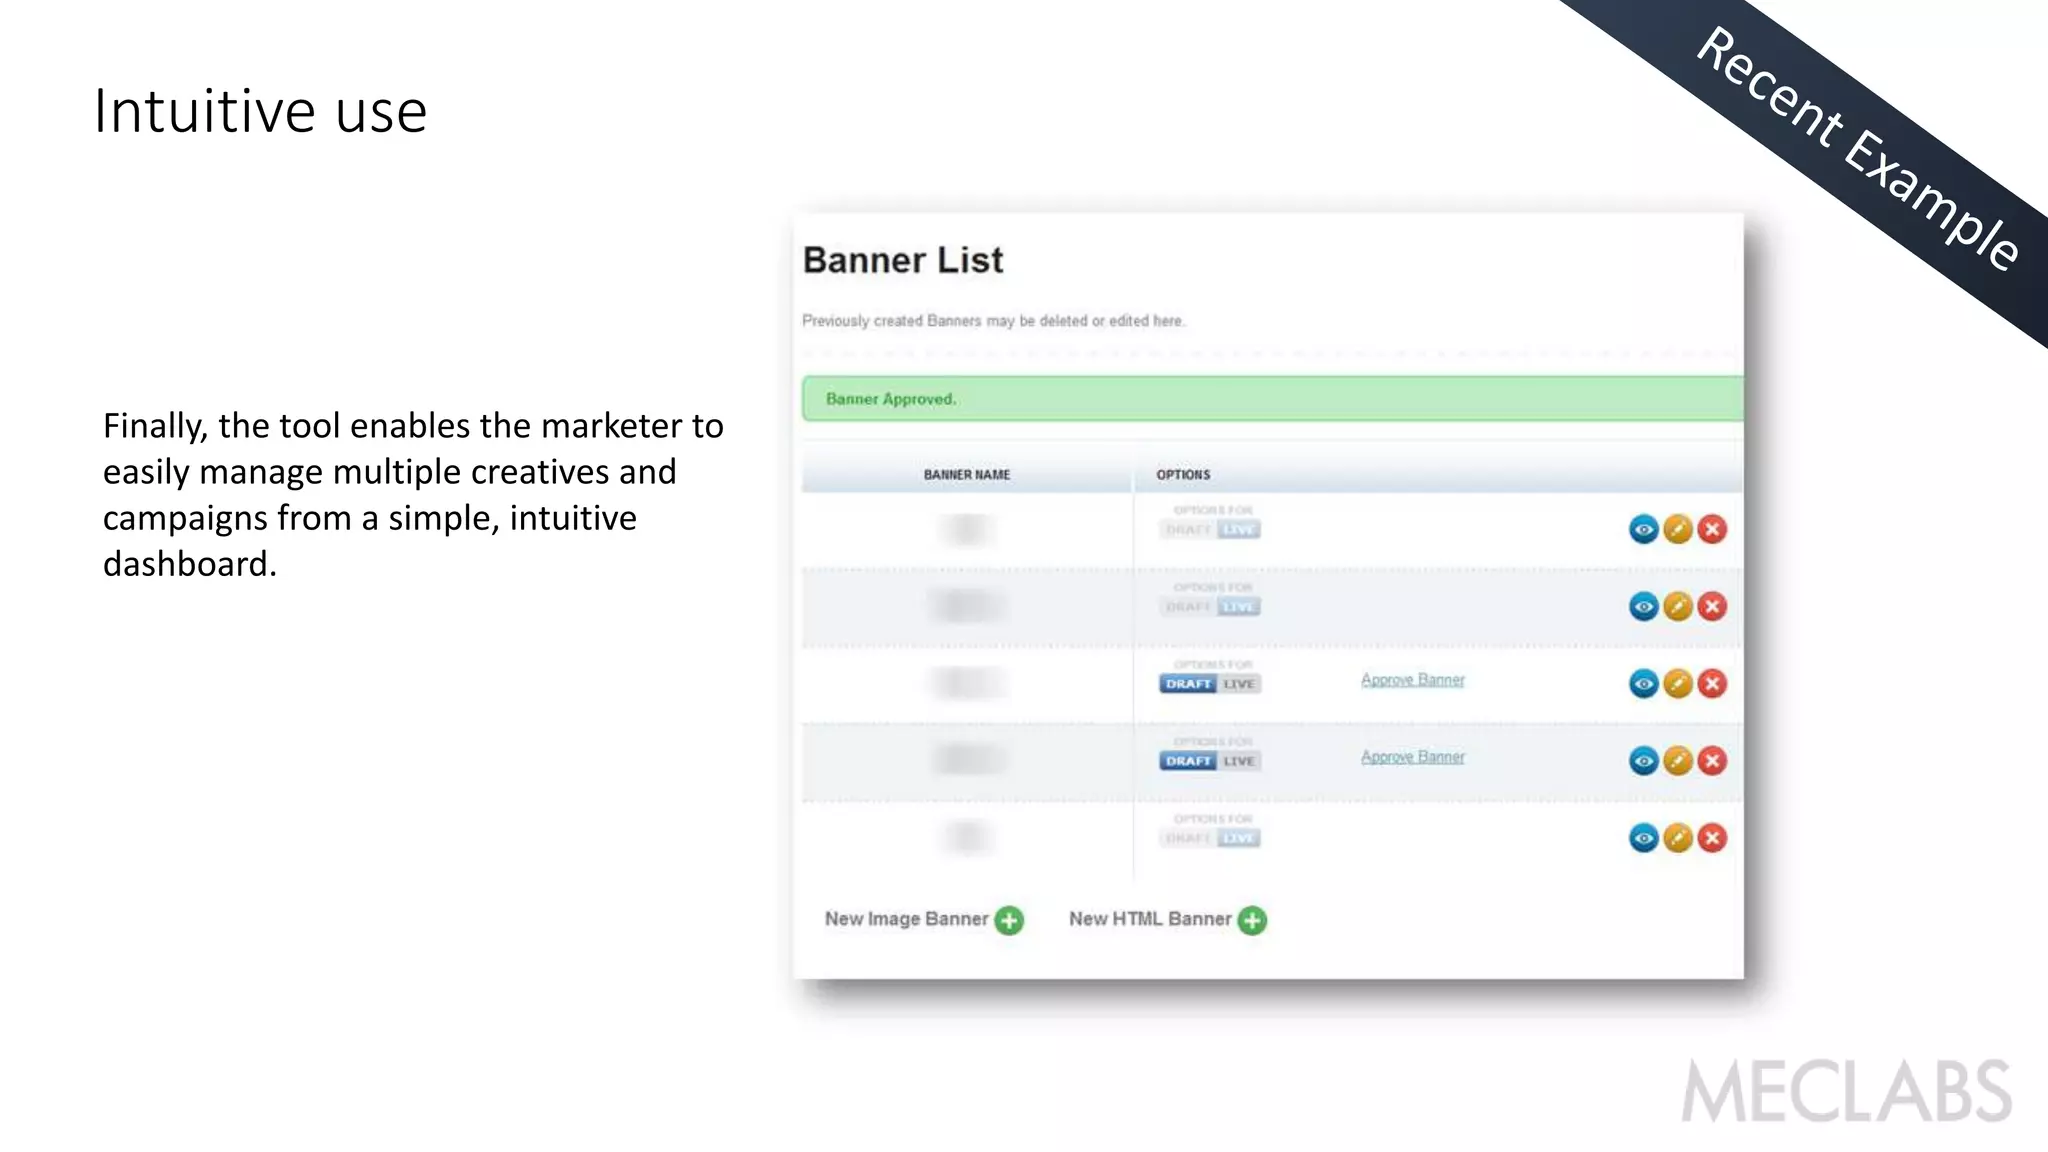Click the Banner List heading
The image size is (2048, 1152).
[902, 260]
